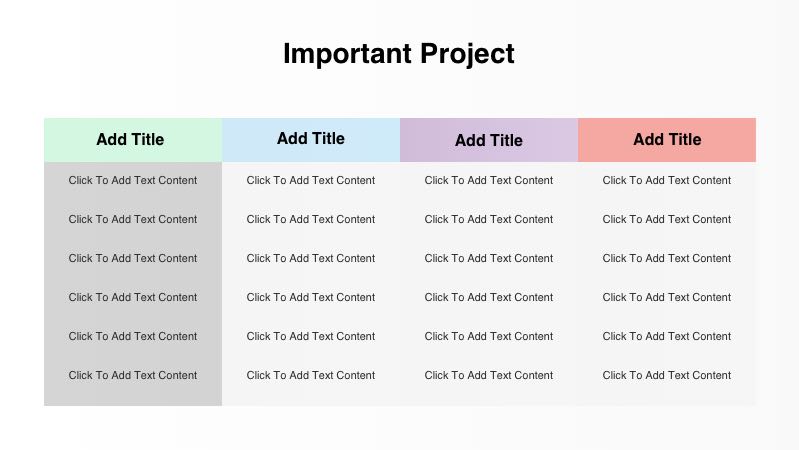Click second text placeholder under purple header
The width and height of the screenshot is (799, 450).
(489, 220)
